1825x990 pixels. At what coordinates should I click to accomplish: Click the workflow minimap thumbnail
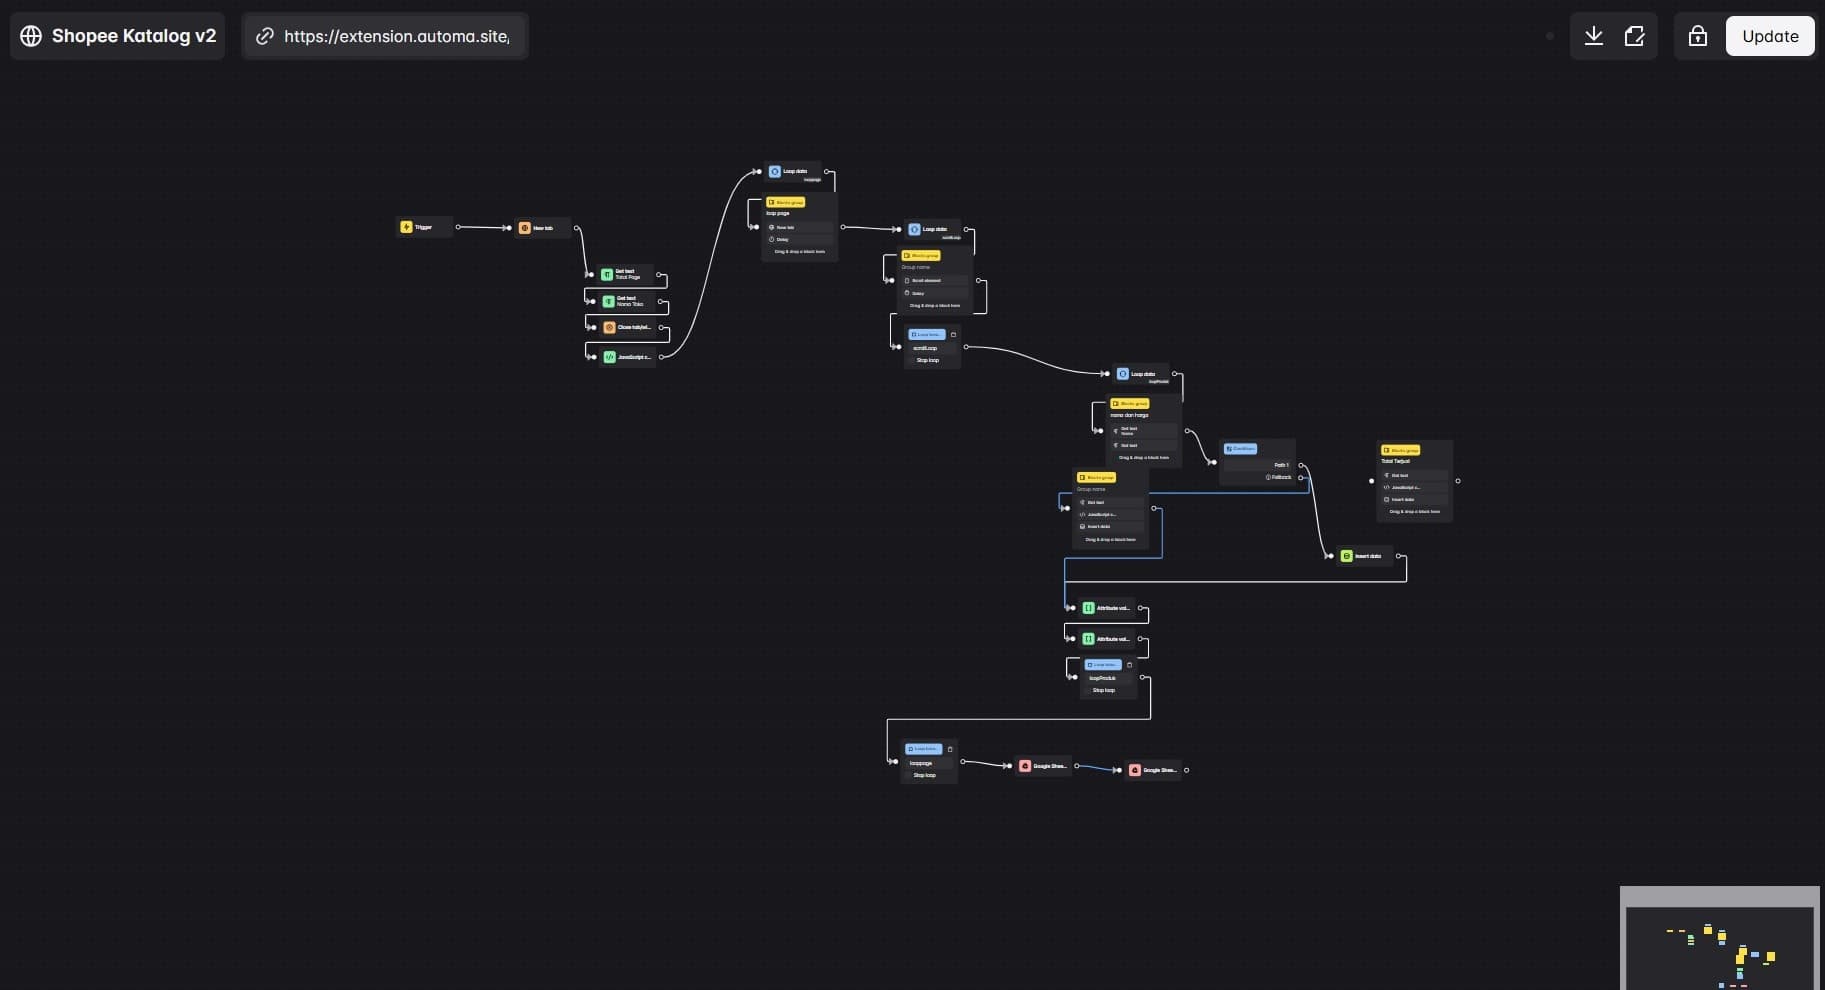[x=1719, y=946]
